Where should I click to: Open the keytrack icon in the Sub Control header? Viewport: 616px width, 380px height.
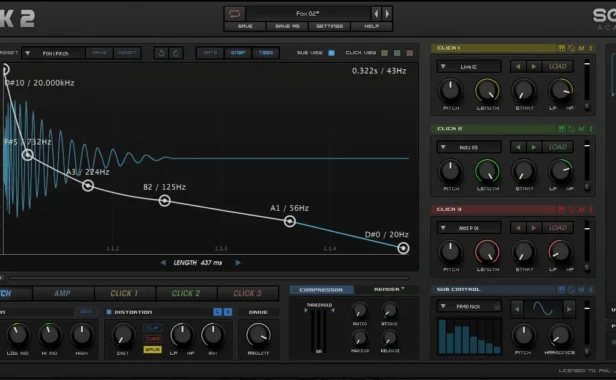561,290
